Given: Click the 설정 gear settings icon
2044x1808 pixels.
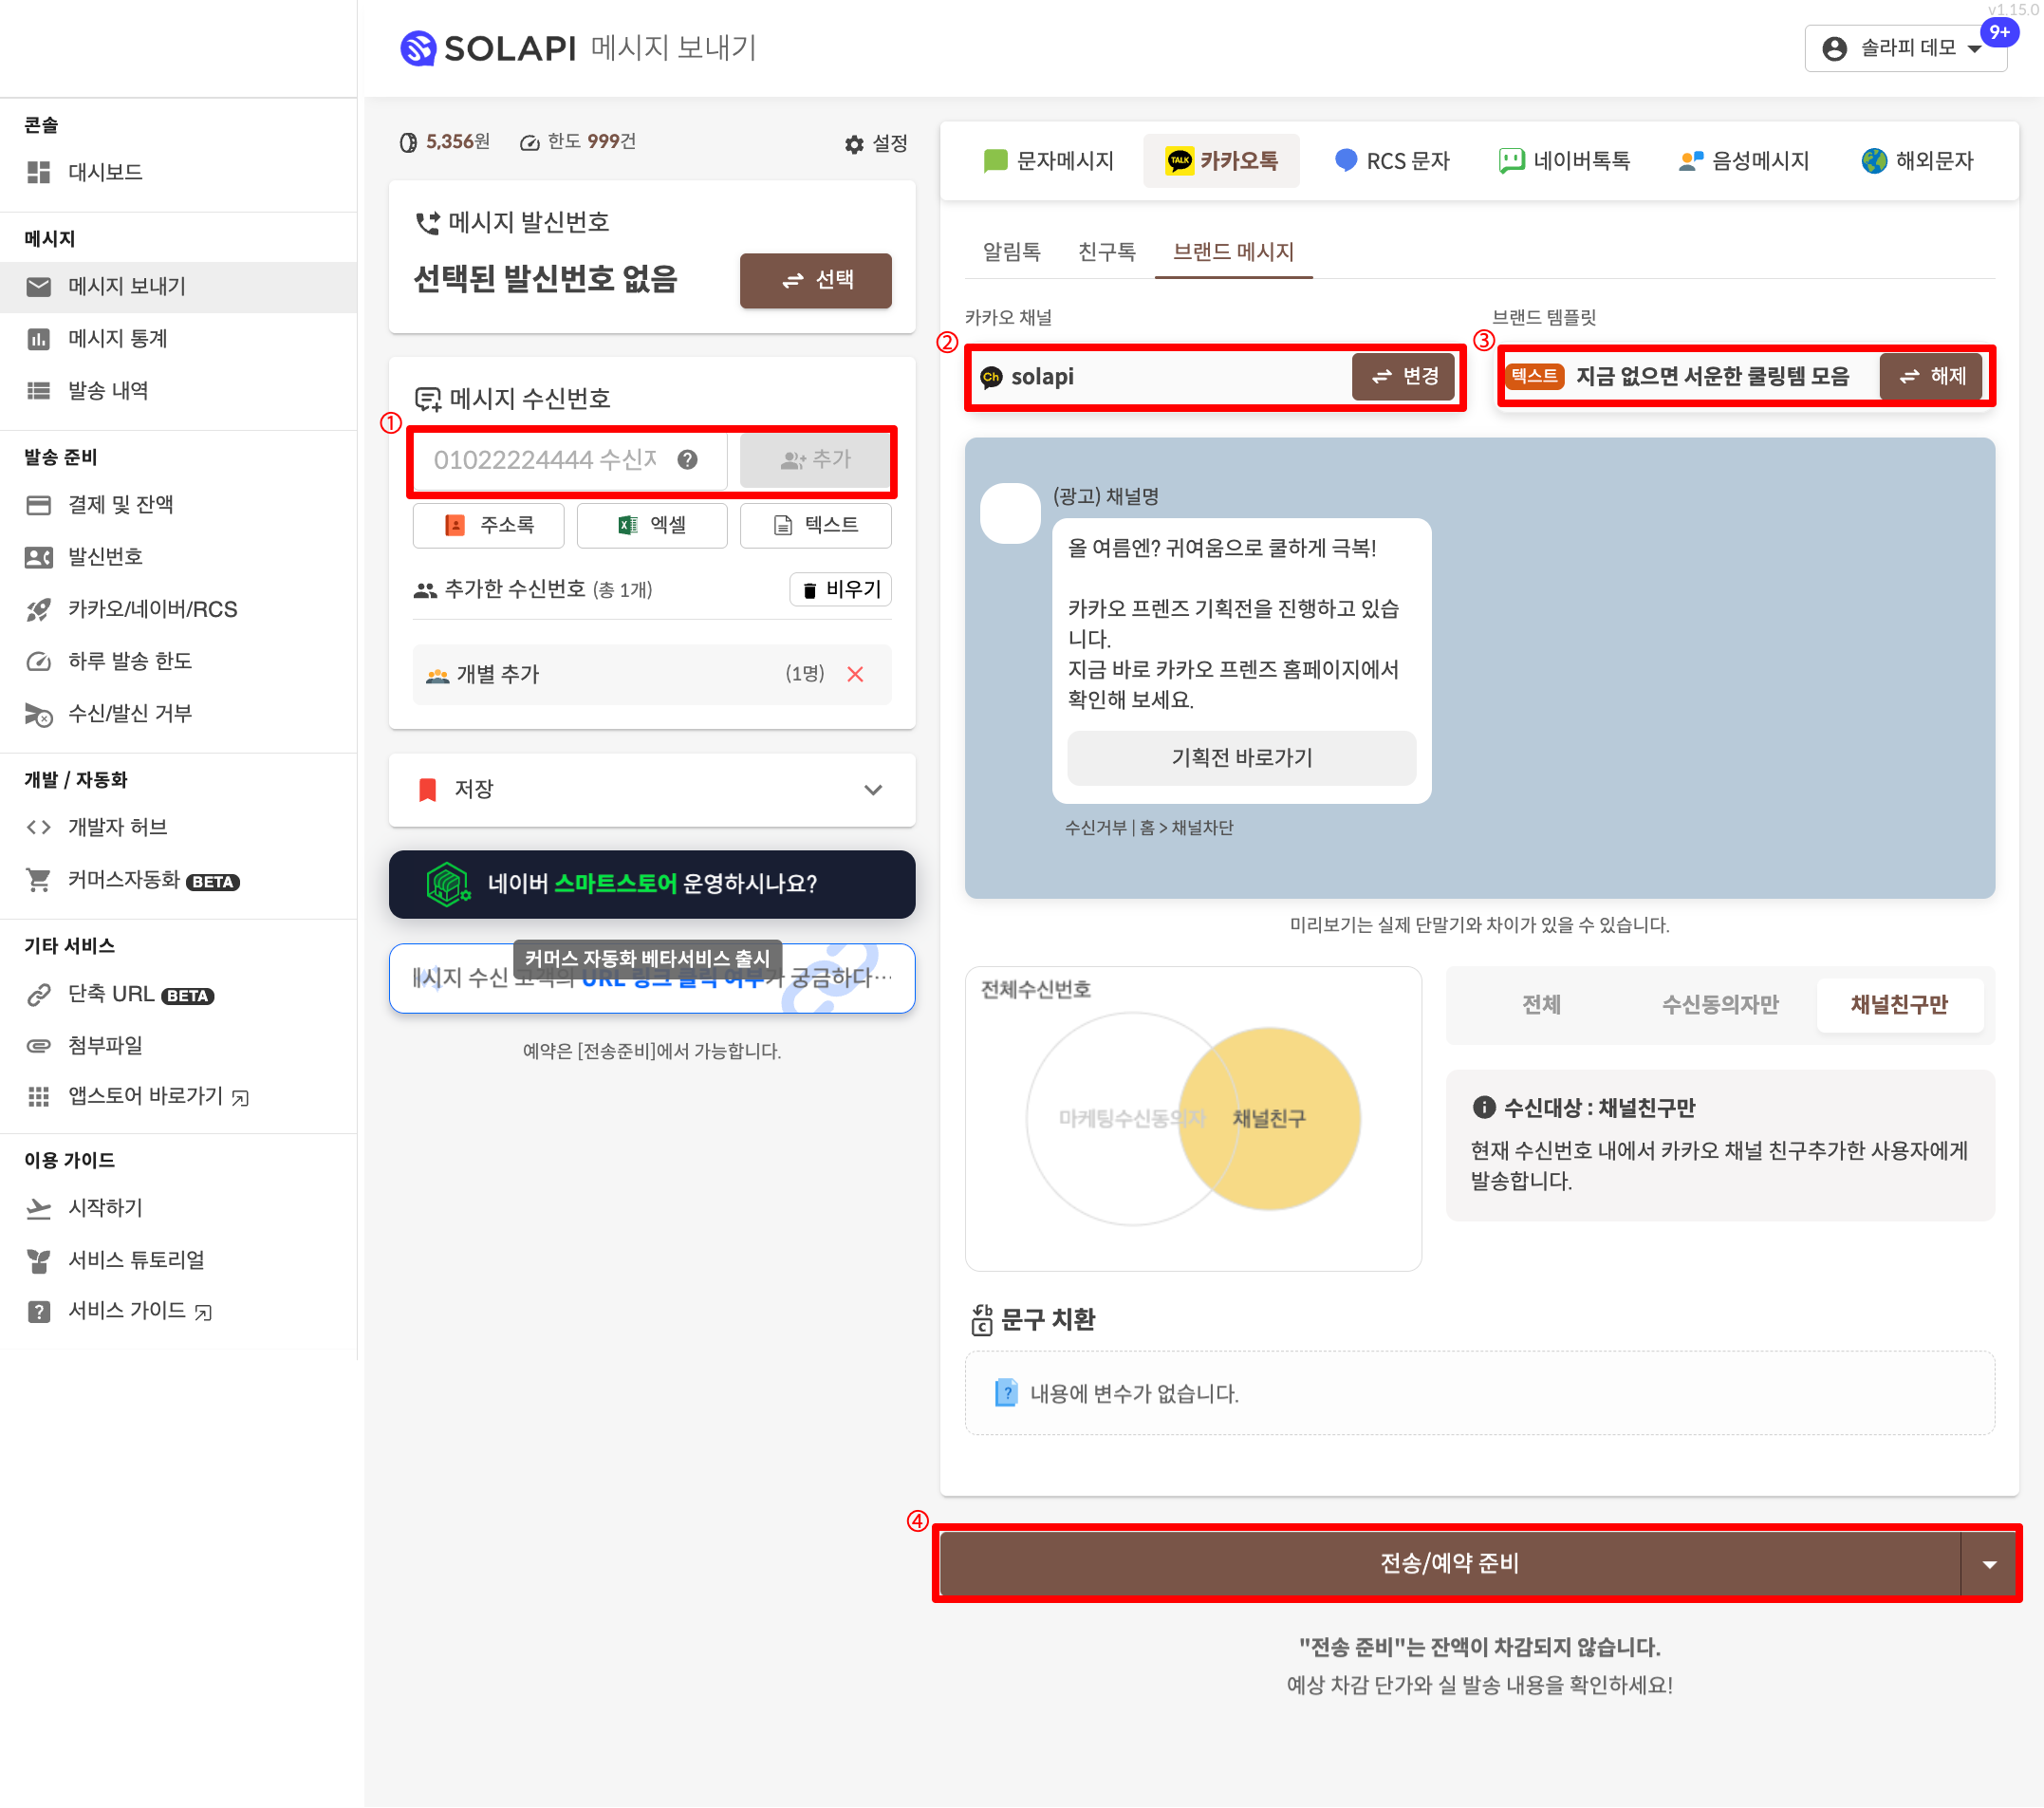Looking at the screenshot, I should click(854, 144).
